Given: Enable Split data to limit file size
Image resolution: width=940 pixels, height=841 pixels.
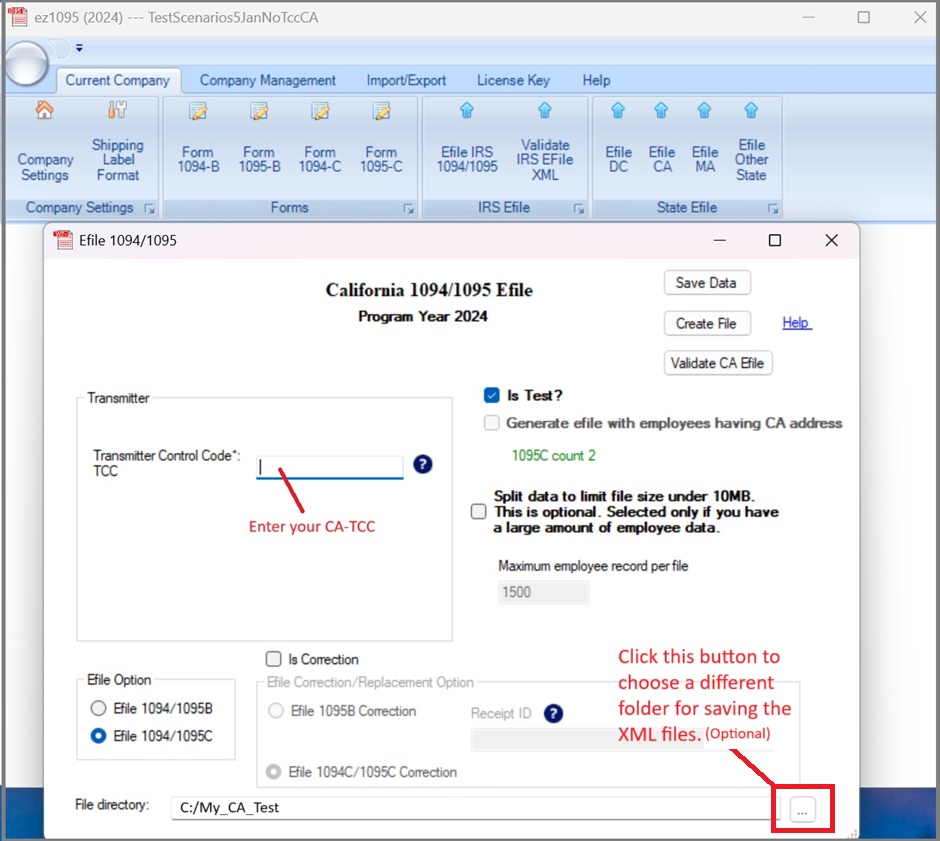Looking at the screenshot, I should pyautogui.click(x=479, y=511).
